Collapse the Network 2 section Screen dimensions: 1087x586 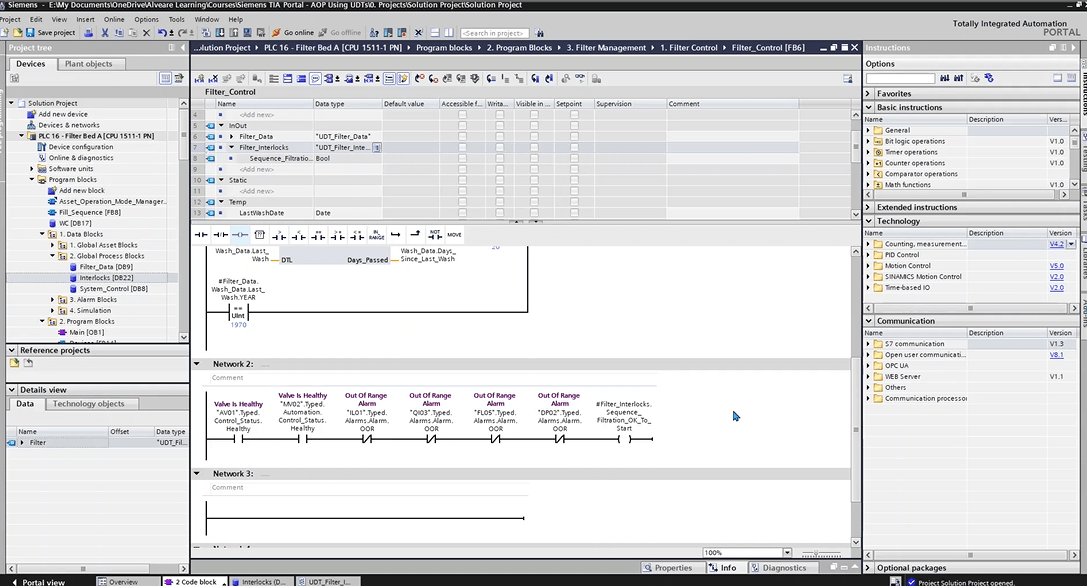pyautogui.click(x=197, y=364)
